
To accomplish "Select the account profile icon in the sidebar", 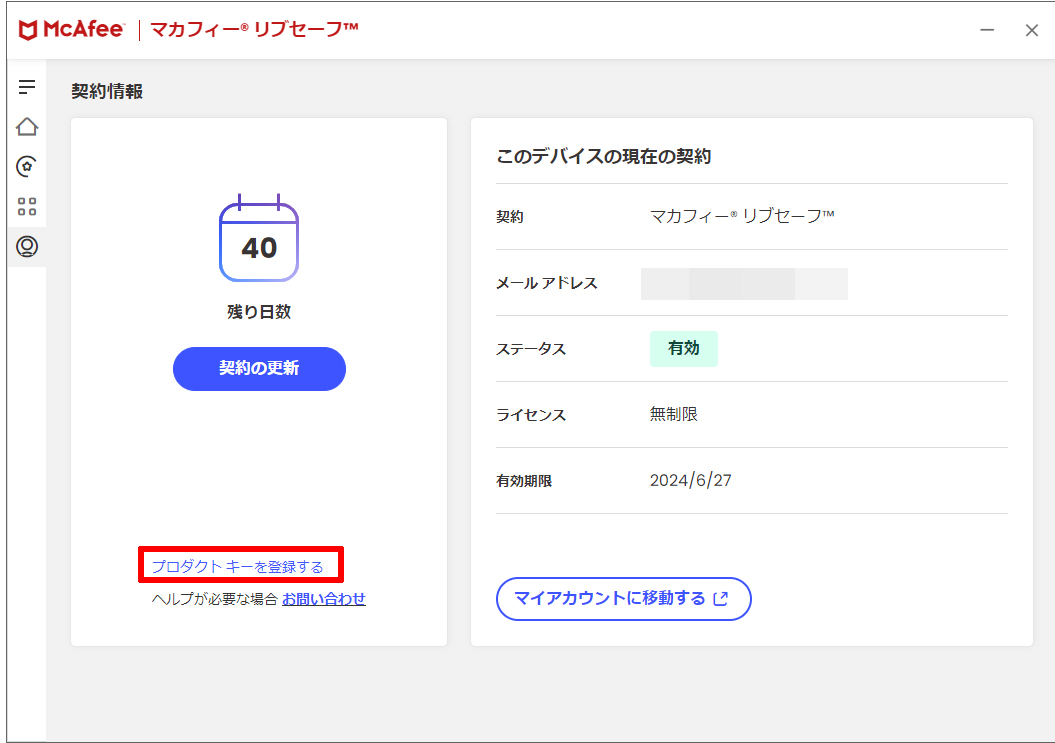I will coord(27,246).
